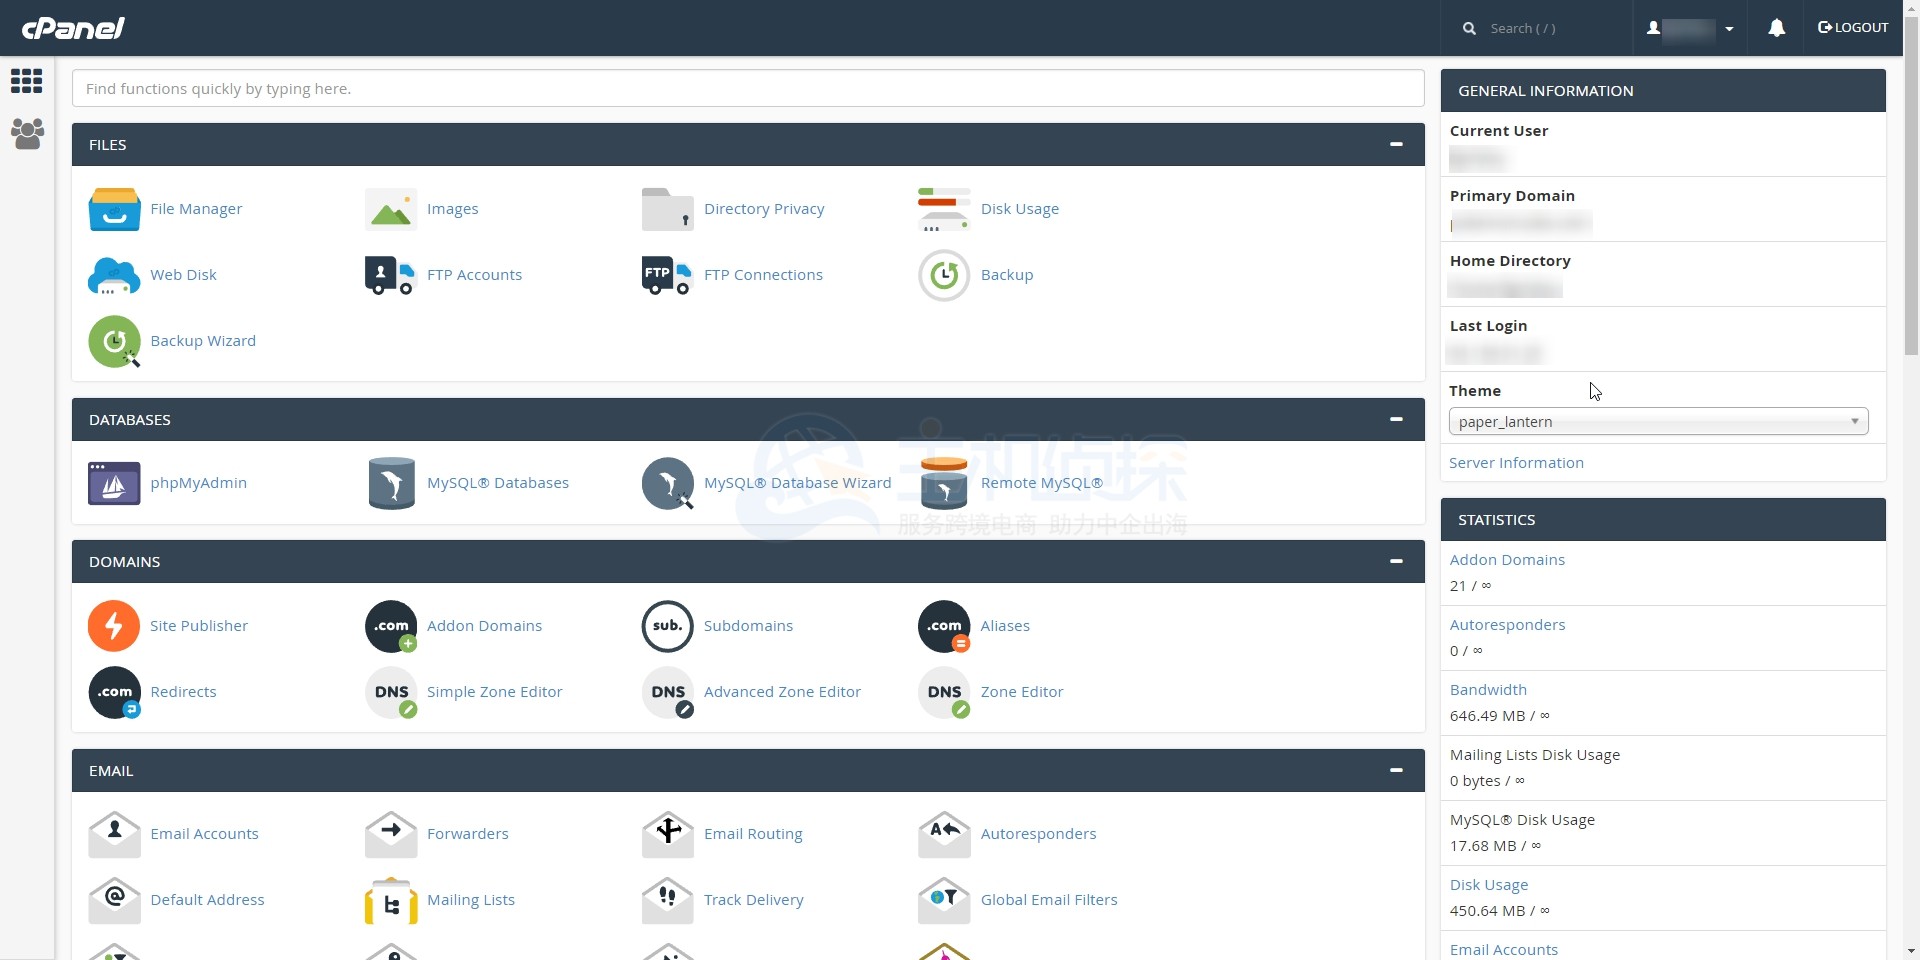Collapse the Domains section

(x=1396, y=562)
